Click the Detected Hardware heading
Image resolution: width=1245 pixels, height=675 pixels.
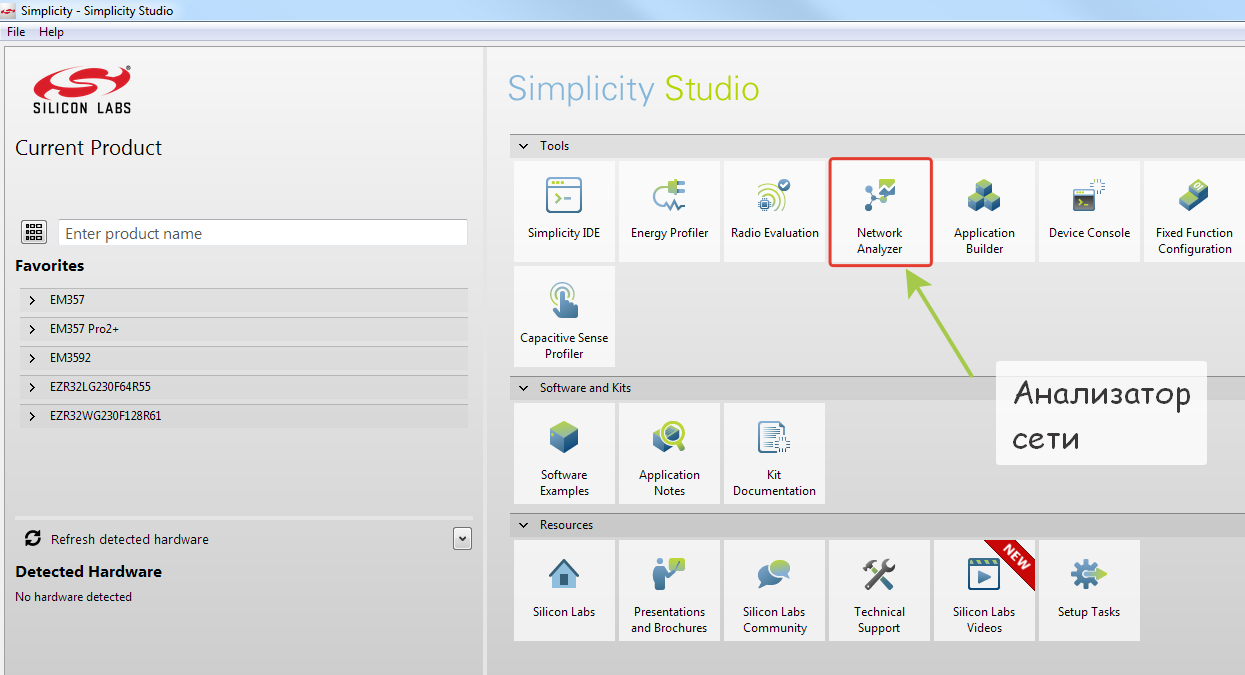pos(88,572)
